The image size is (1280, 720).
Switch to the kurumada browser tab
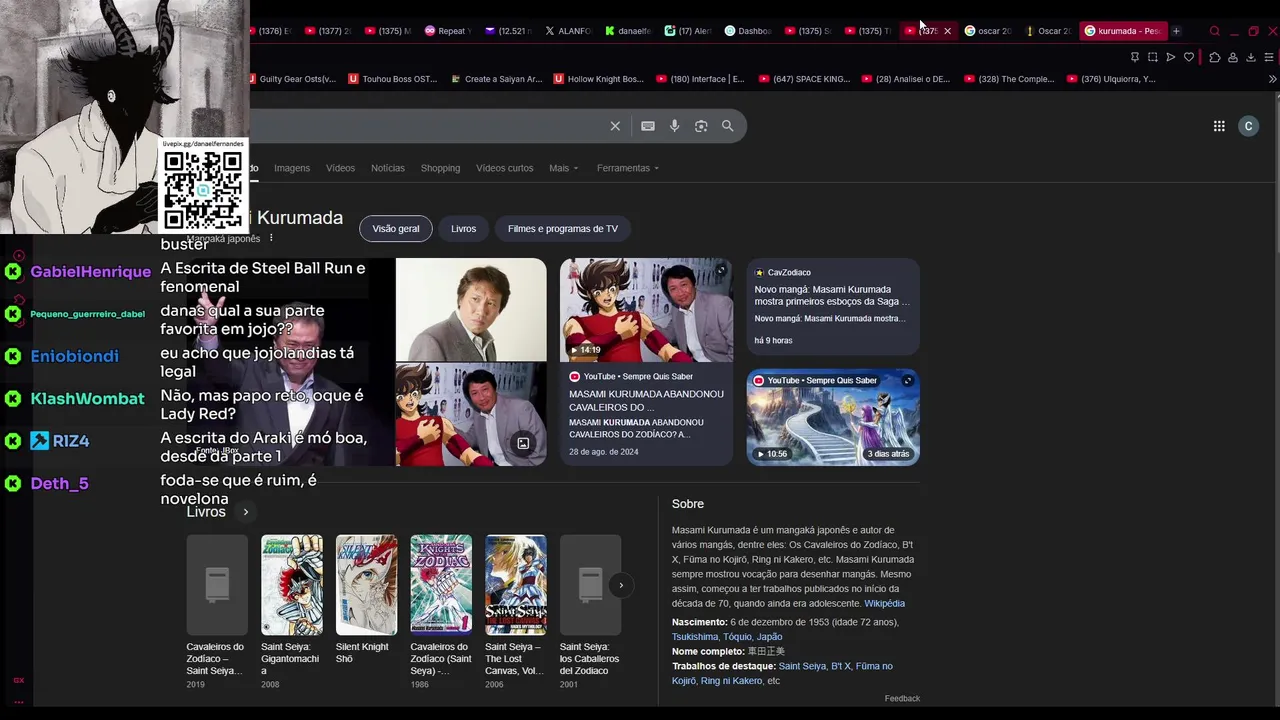click(1121, 31)
